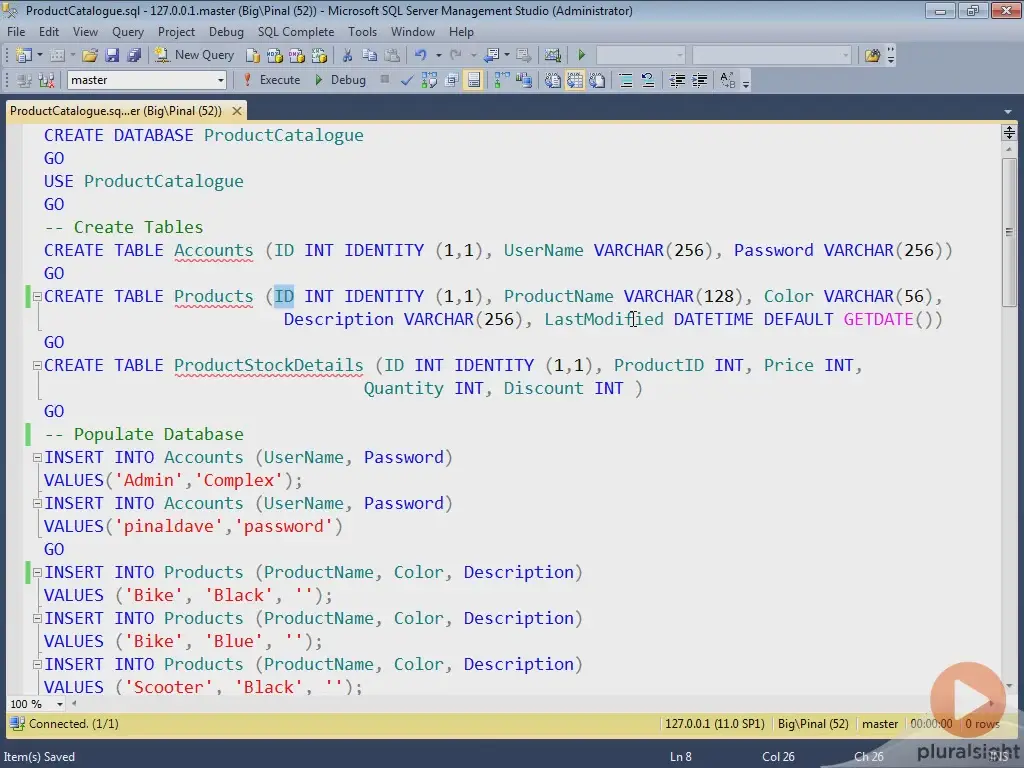Open the SQL Complete menu
The height and width of the screenshot is (768, 1024).
[296, 32]
